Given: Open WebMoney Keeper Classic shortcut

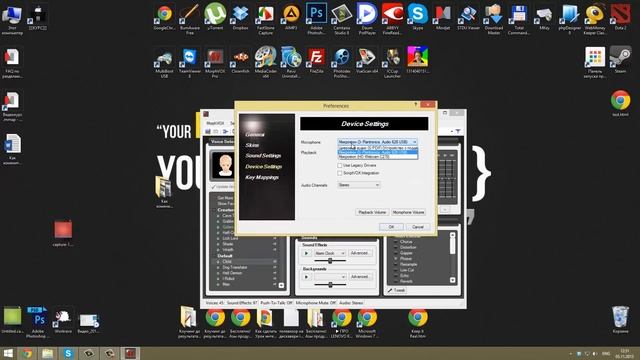Looking at the screenshot, I should point(595,19).
